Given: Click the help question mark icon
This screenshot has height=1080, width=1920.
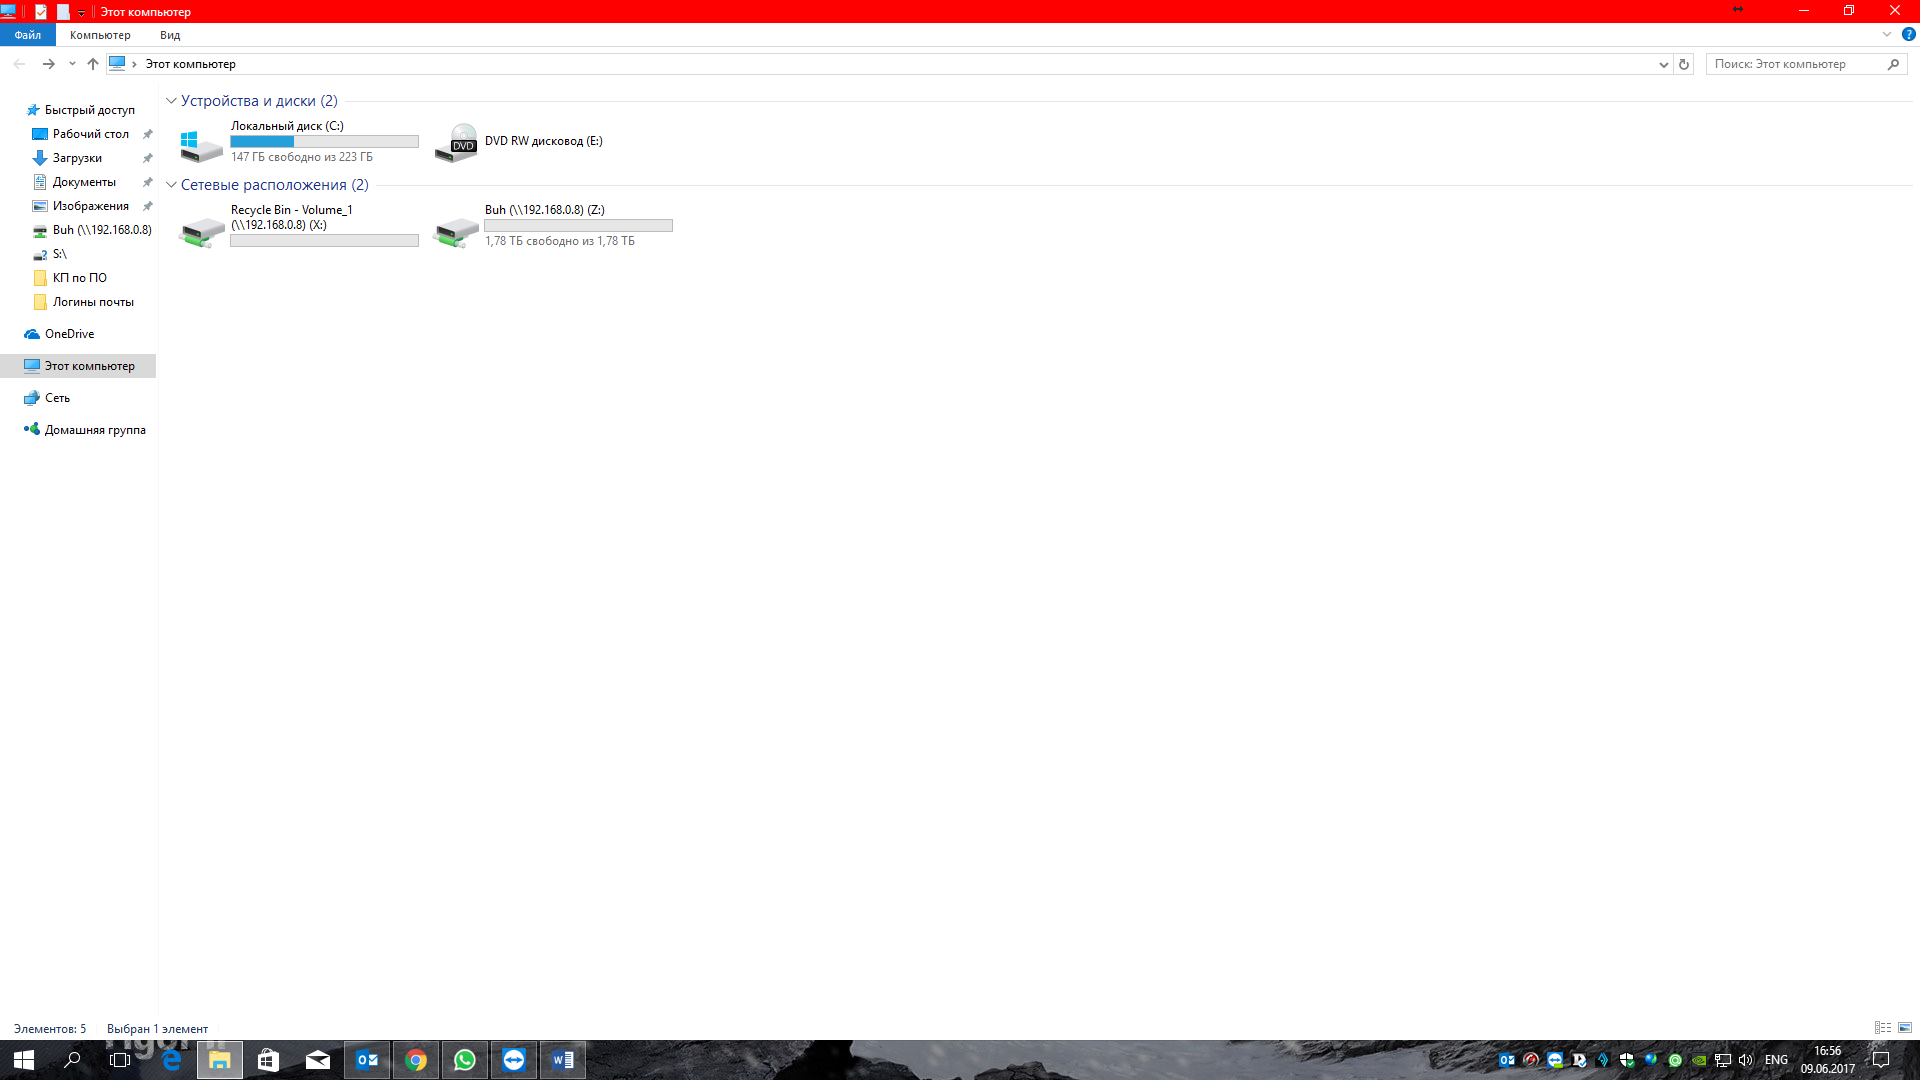Looking at the screenshot, I should 1908,34.
